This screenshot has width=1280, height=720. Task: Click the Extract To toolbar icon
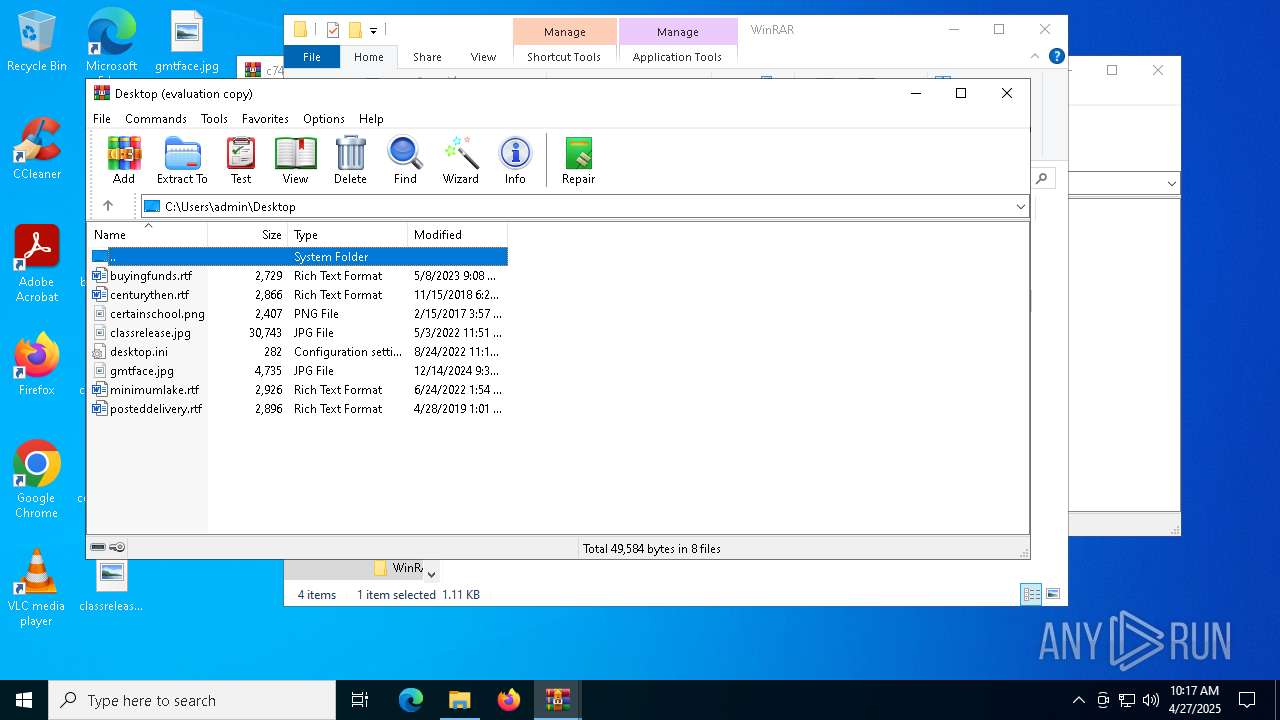click(182, 161)
